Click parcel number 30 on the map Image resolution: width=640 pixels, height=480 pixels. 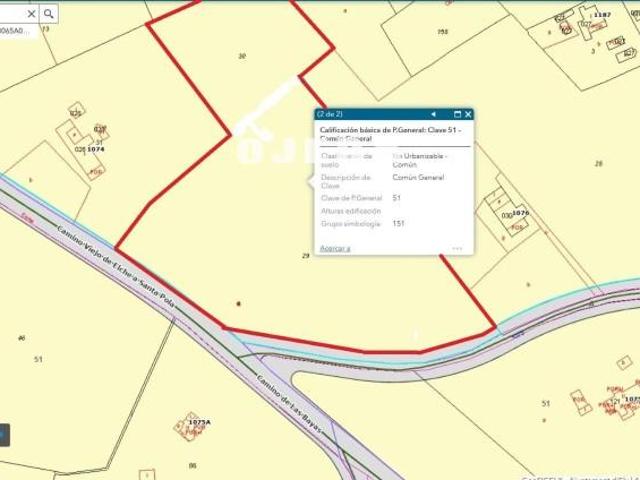(x=242, y=56)
